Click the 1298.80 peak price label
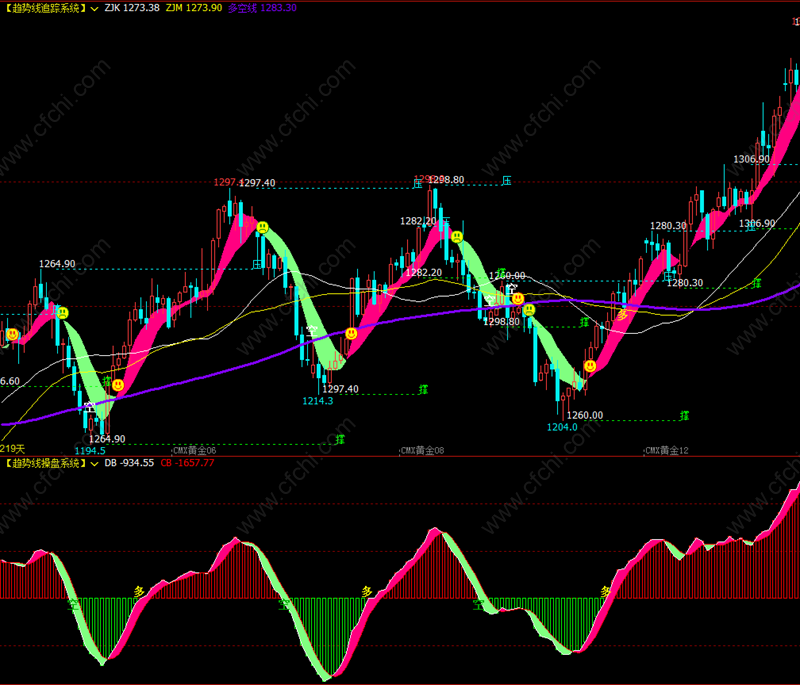 point(446,180)
